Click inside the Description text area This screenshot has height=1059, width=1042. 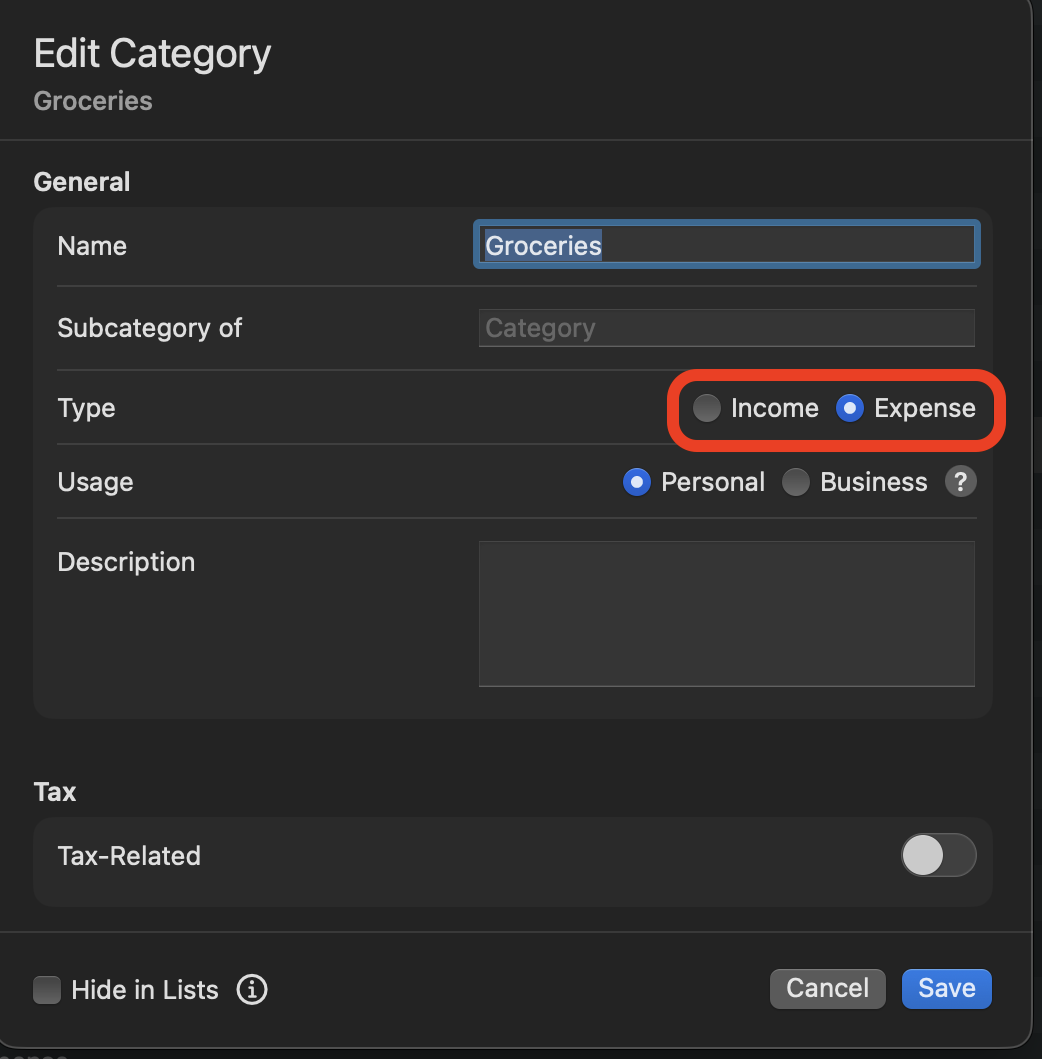click(726, 613)
